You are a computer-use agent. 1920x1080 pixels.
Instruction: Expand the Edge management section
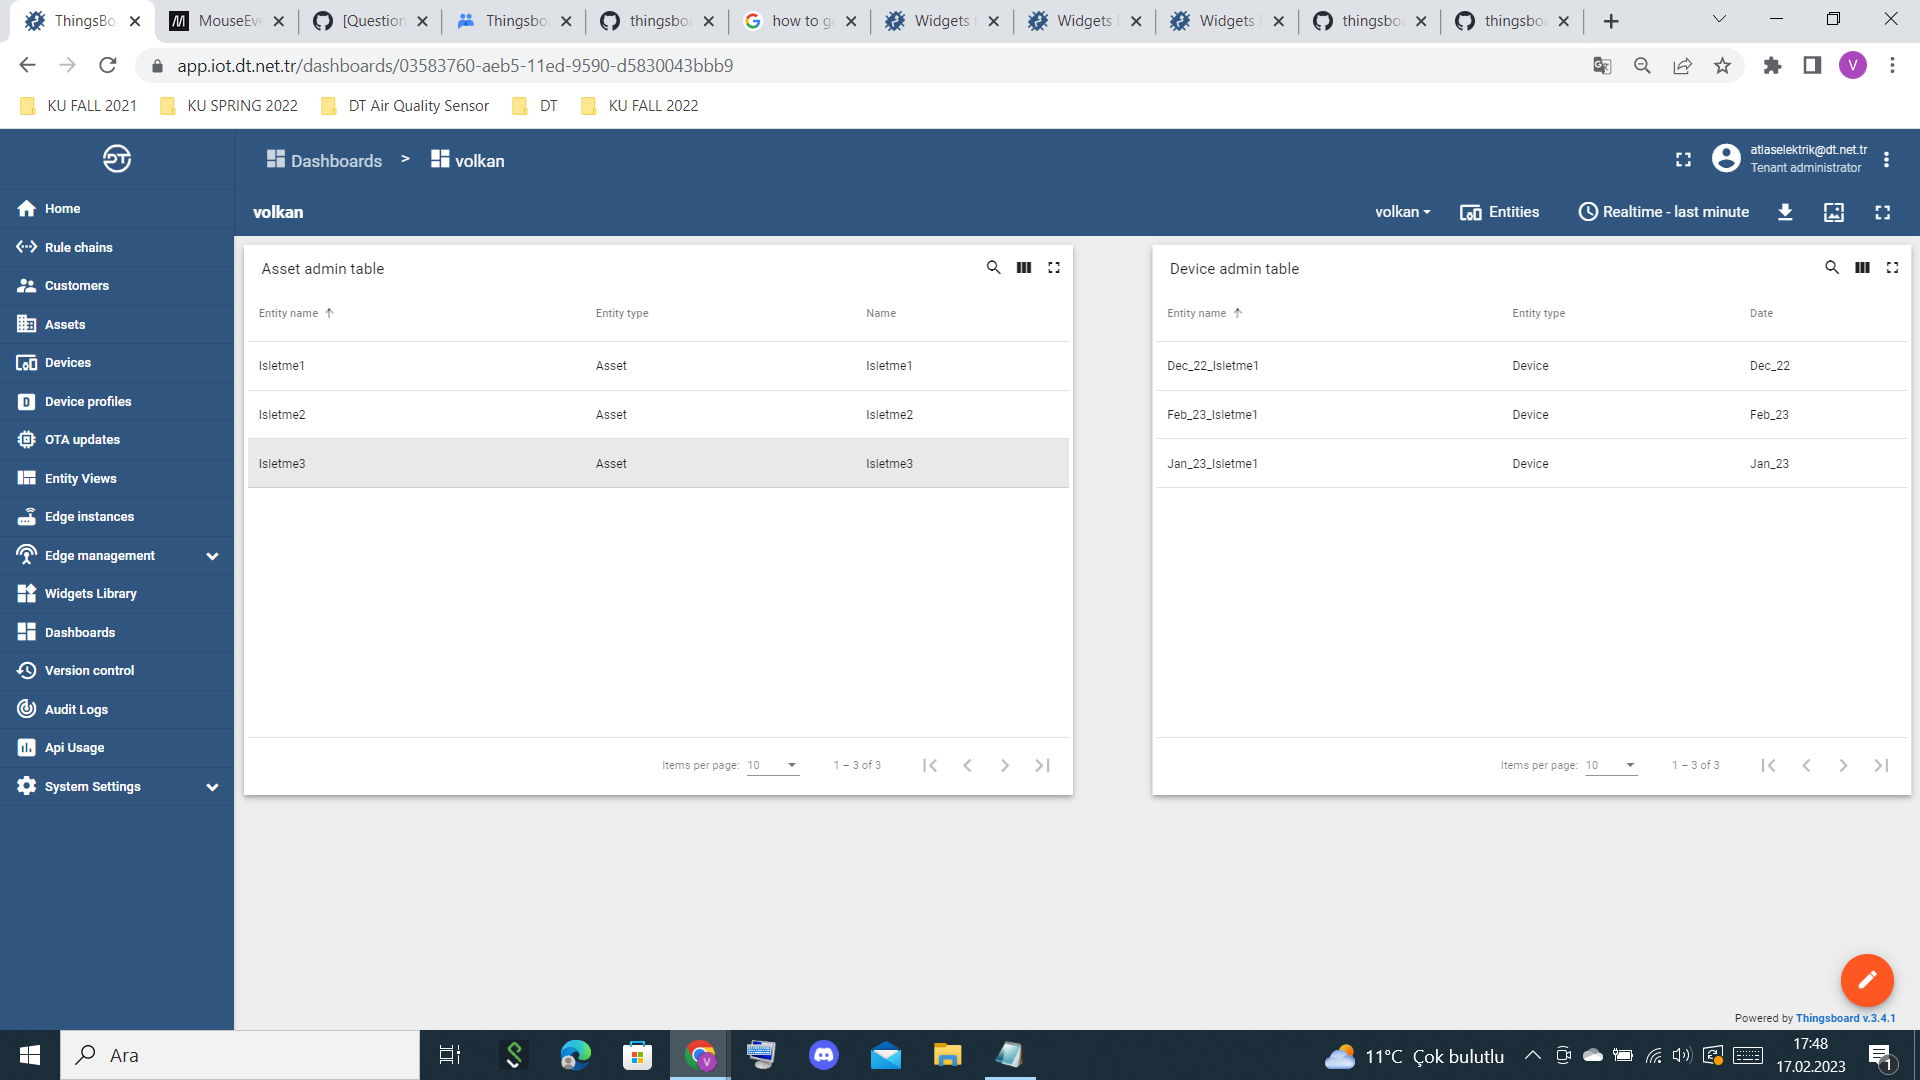tap(99, 555)
